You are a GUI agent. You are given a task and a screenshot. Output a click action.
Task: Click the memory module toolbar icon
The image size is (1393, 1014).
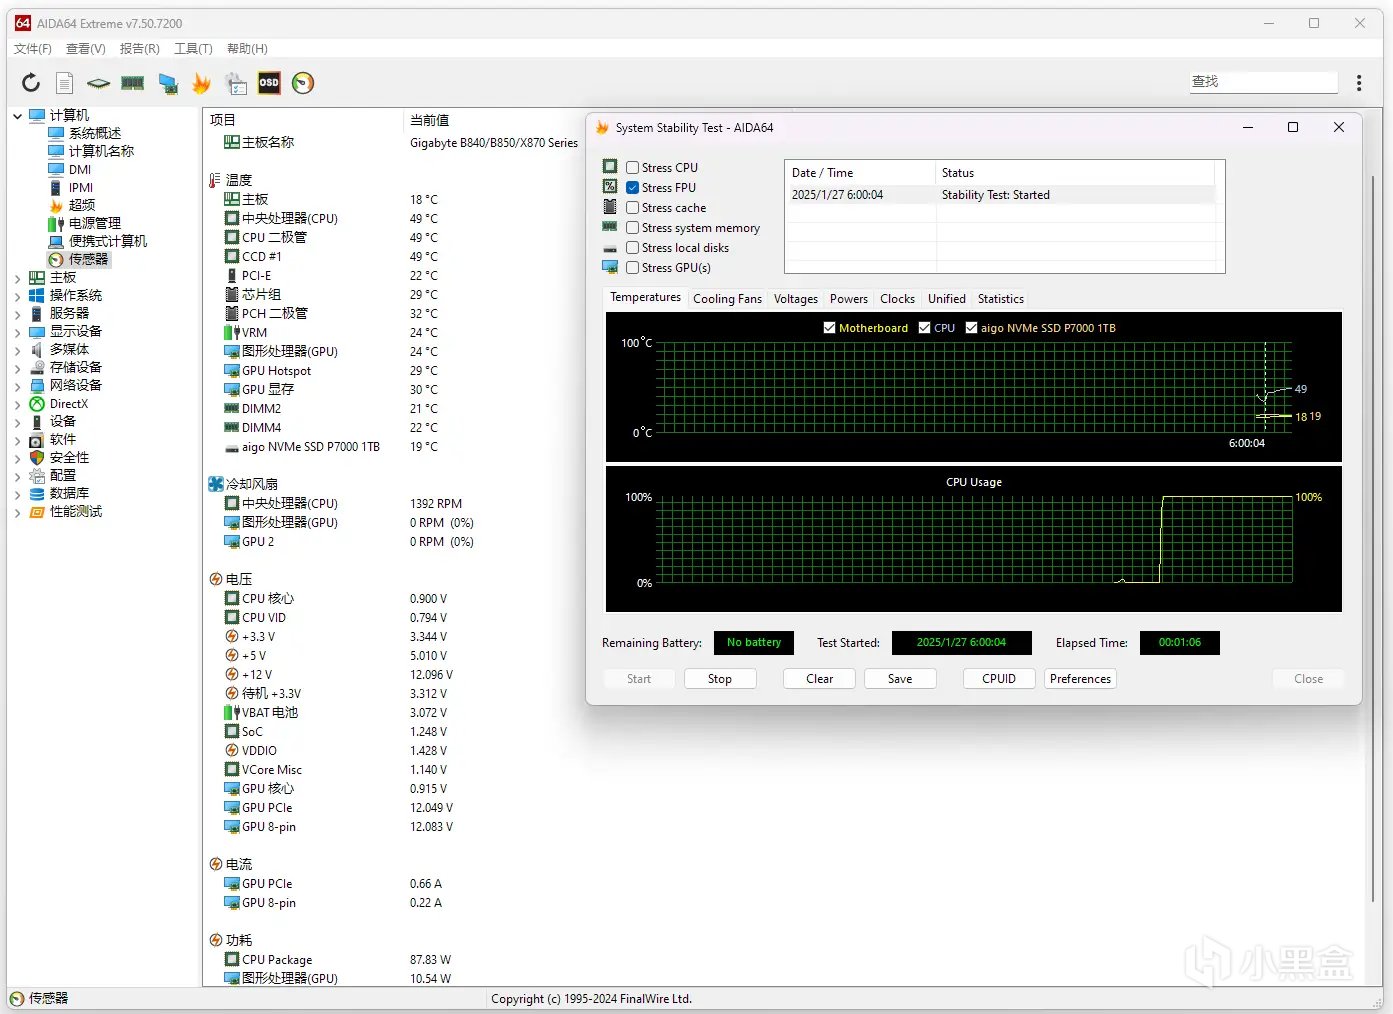coord(132,83)
